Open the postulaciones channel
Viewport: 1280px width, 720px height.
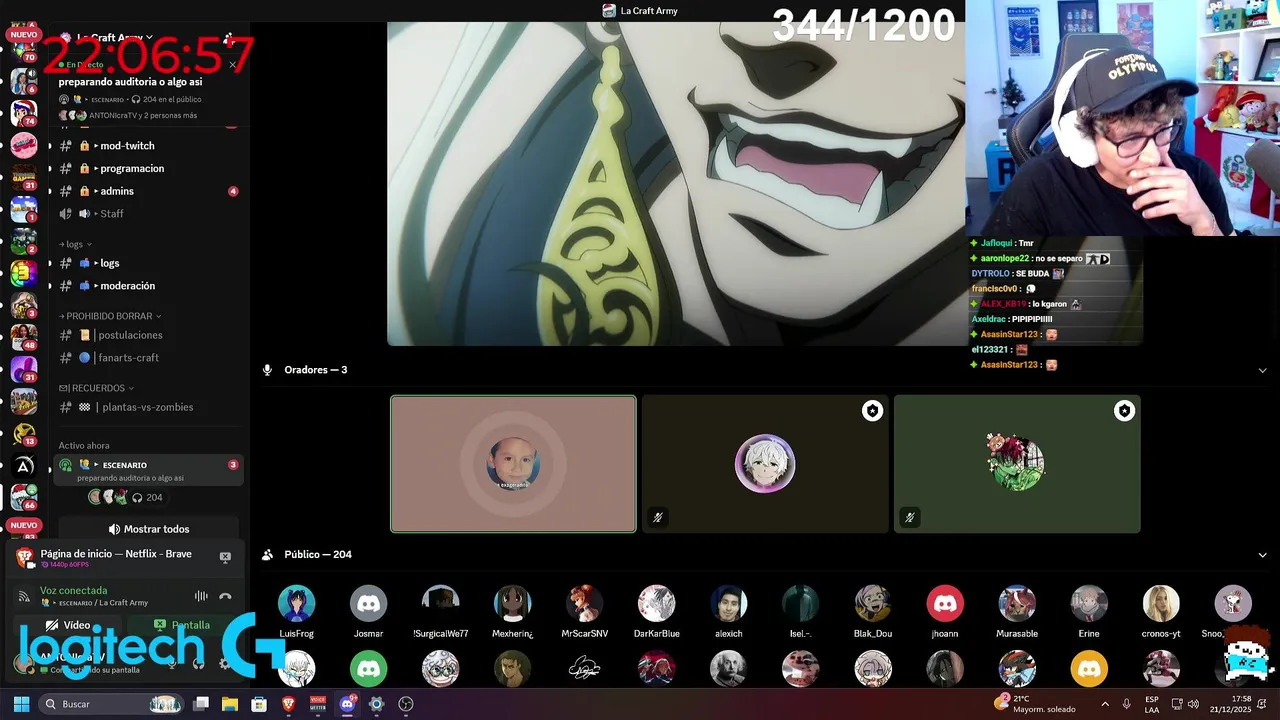coord(146,335)
